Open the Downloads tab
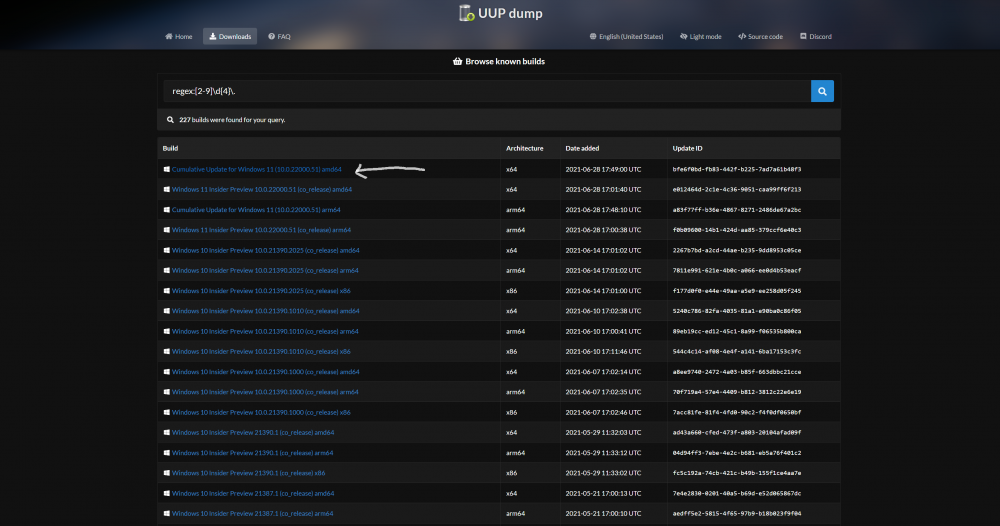The height and width of the screenshot is (526, 1000). [230, 36]
